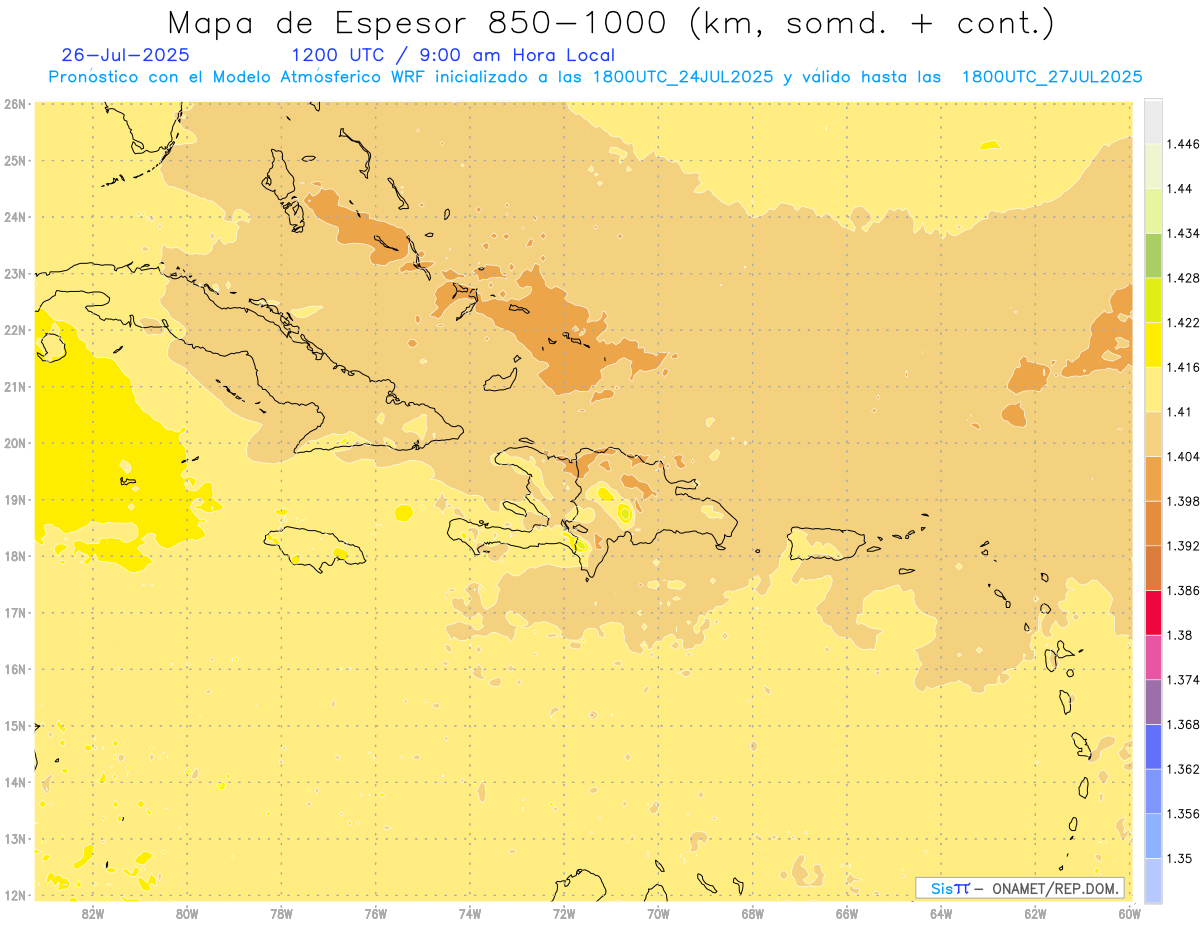Click the legend value "1.398"

point(1183,501)
